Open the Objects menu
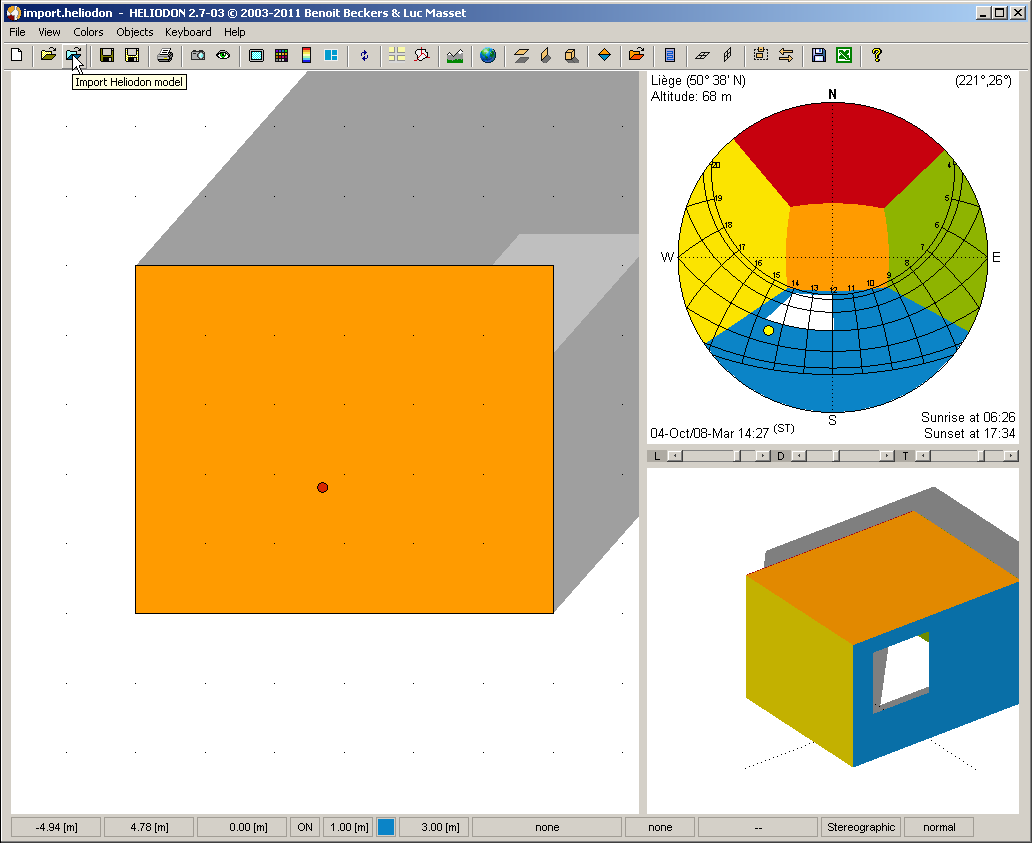 [x=135, y=32]
